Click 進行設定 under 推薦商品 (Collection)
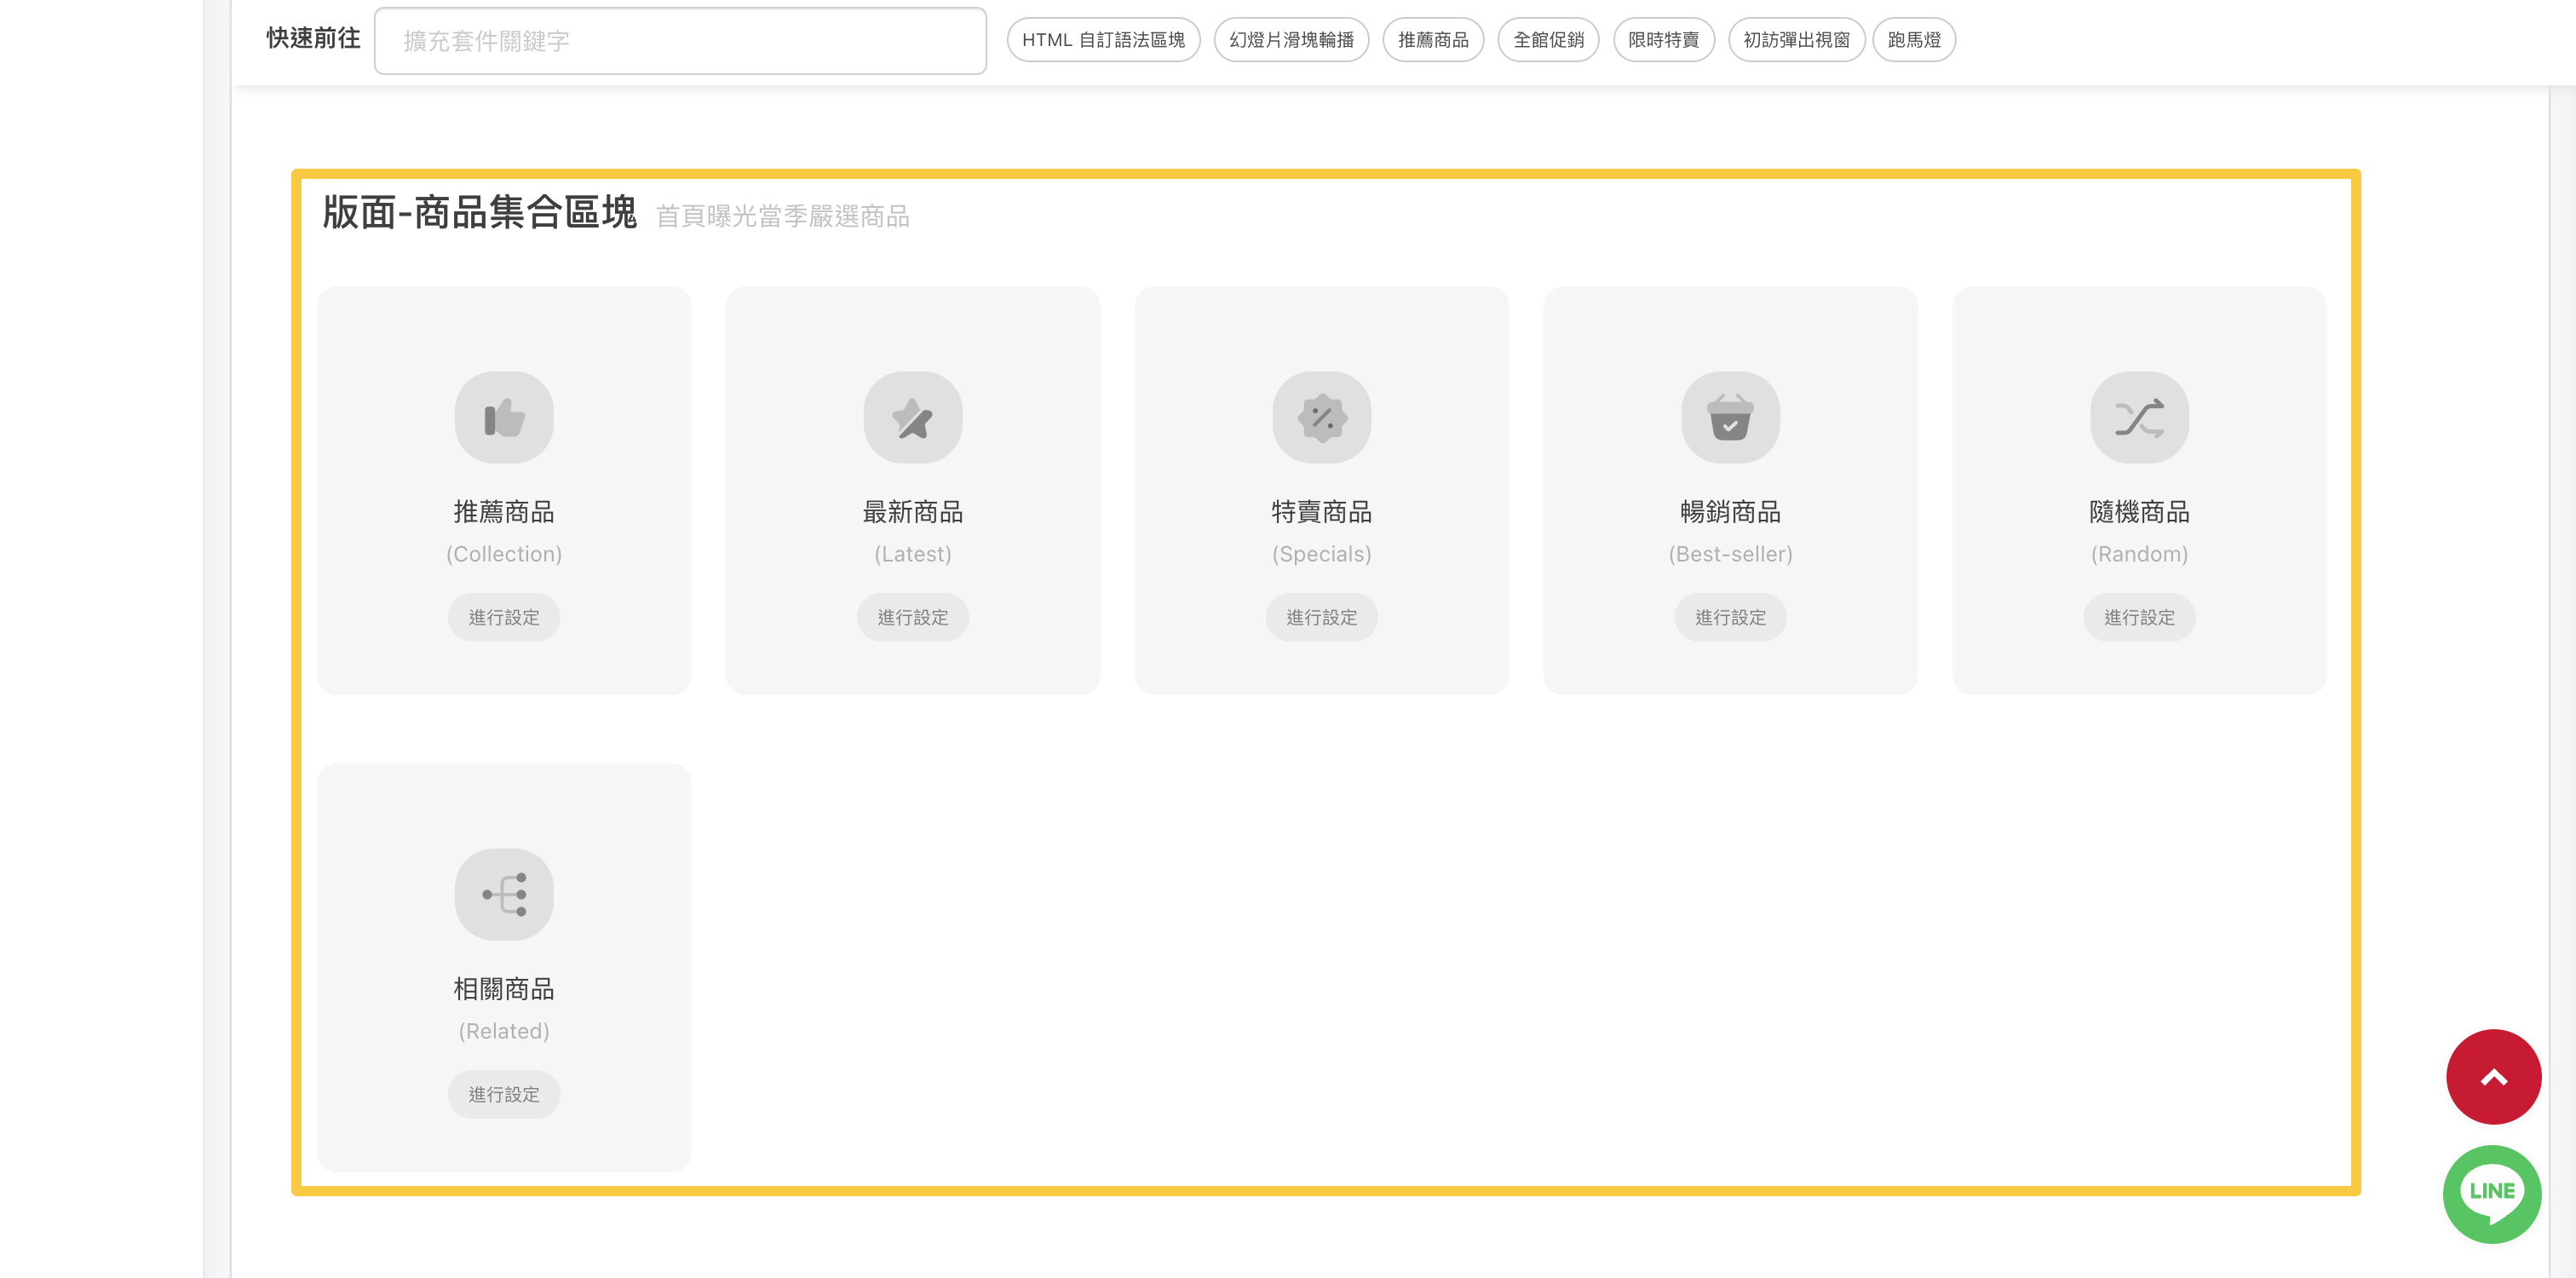Viewport: 2576px width, 1278px height. point(504,617)
